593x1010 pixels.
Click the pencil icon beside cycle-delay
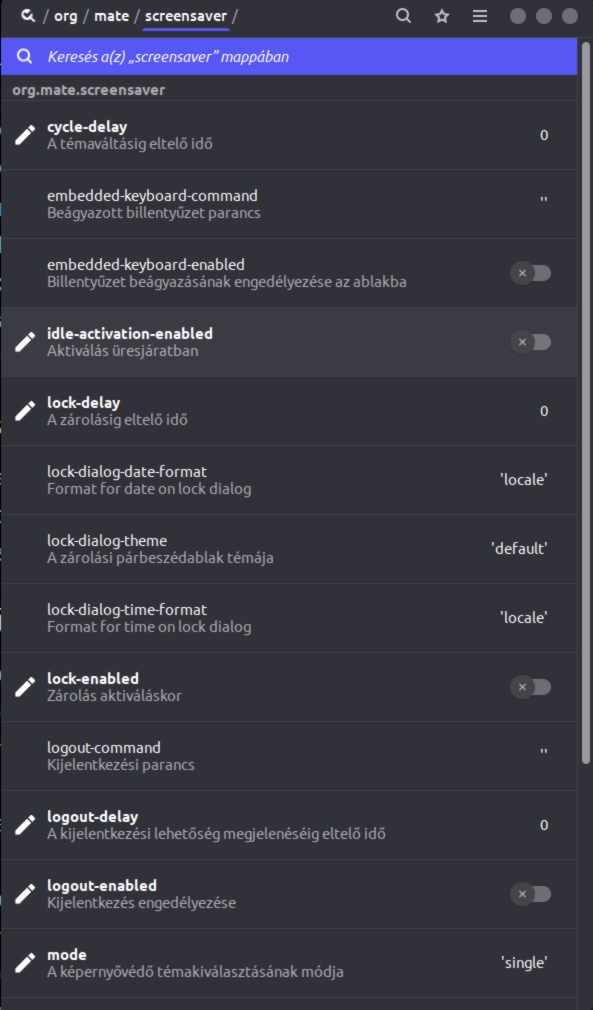(26, 134)
